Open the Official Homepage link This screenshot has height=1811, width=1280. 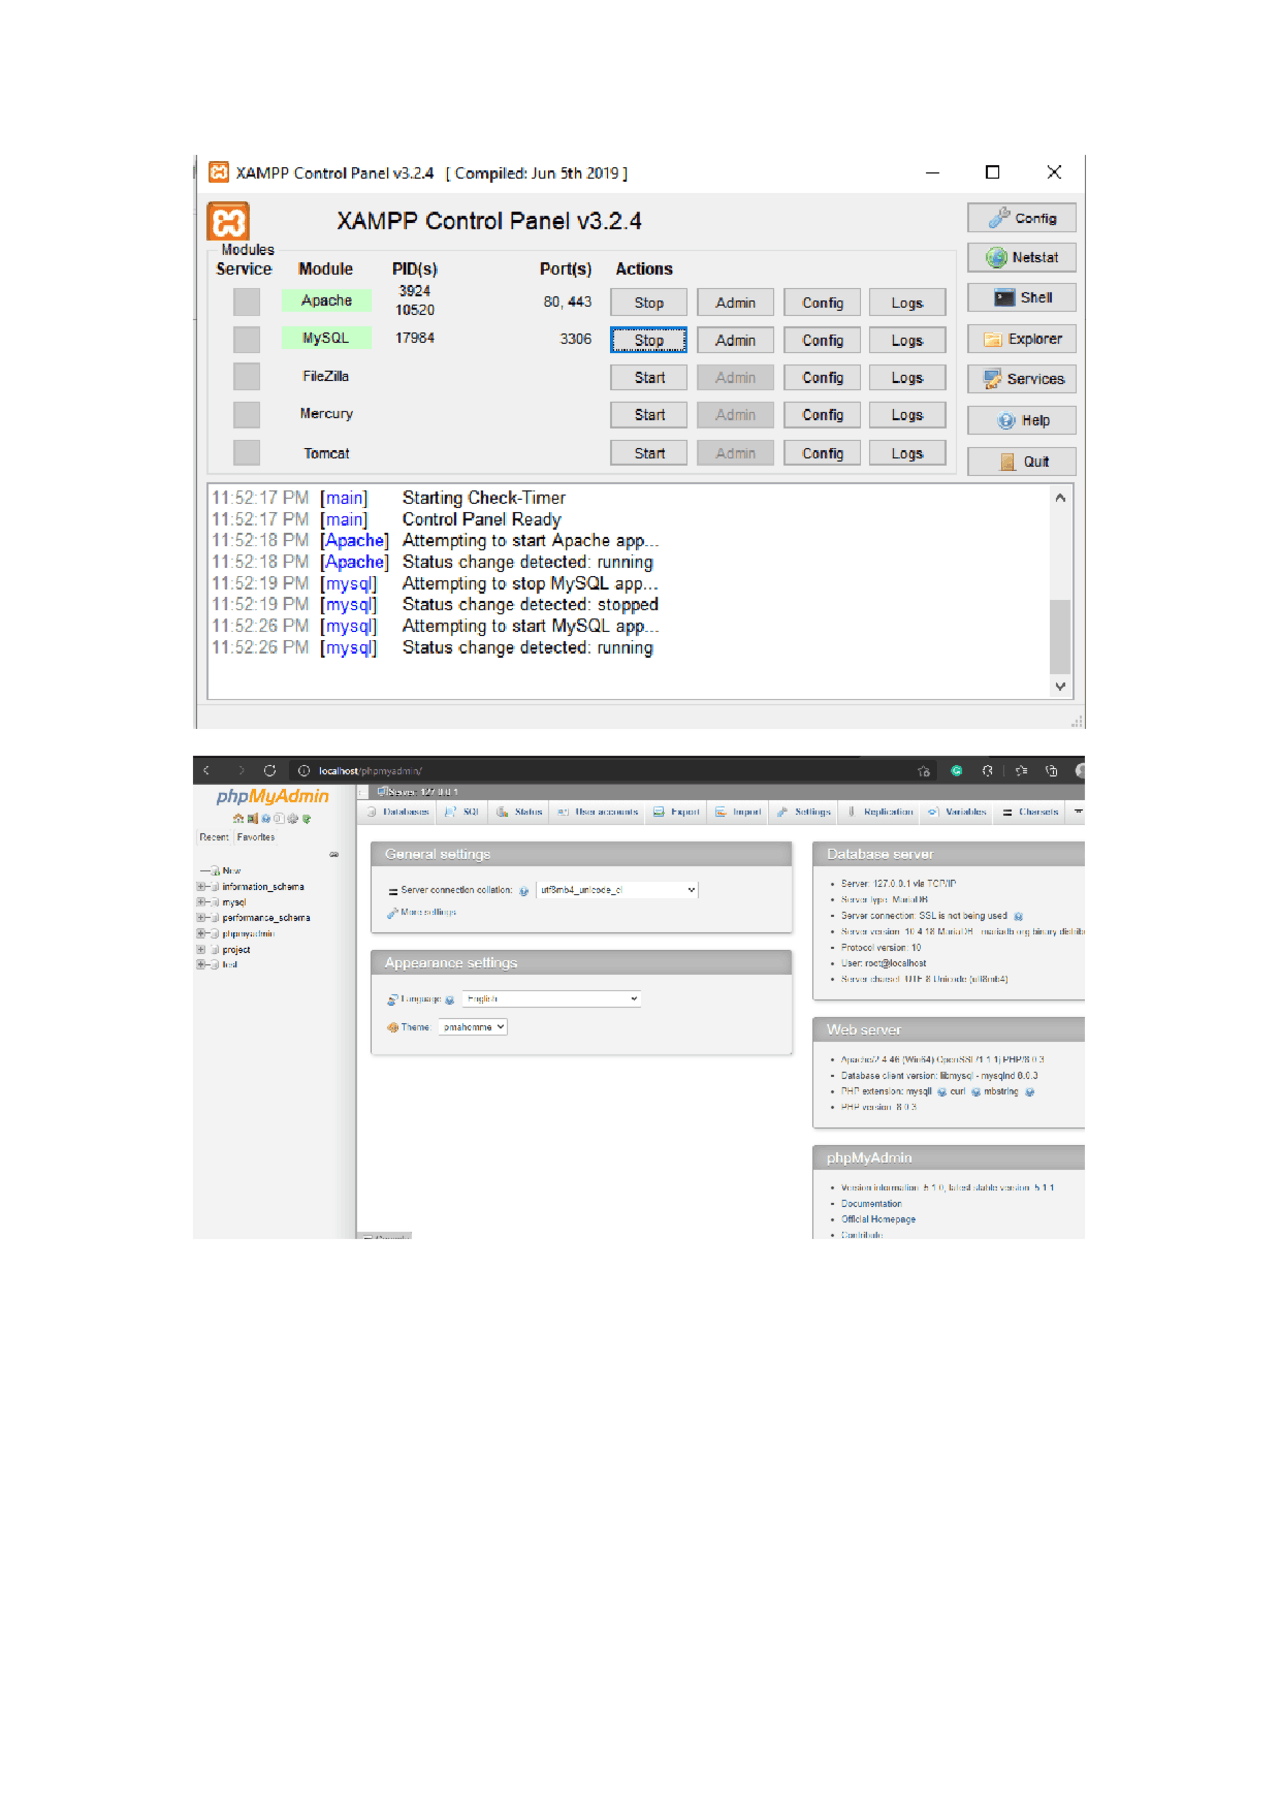[878, 1220]
